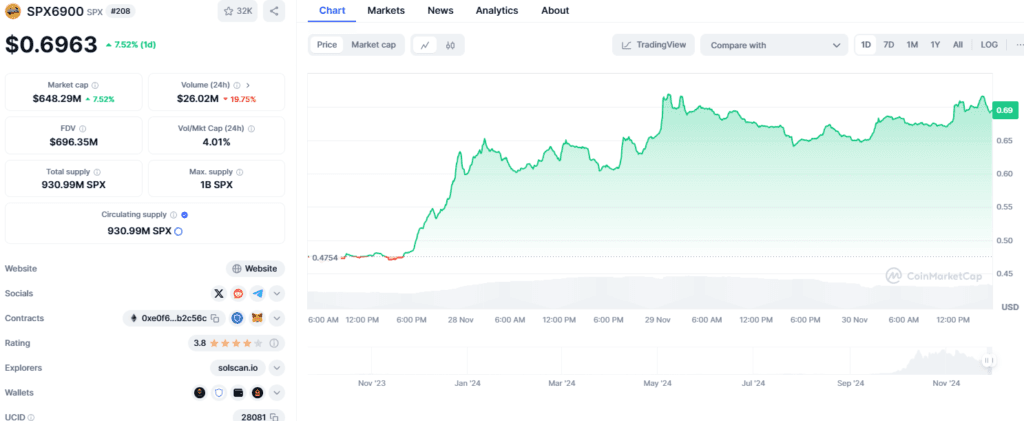Expand more Explorers
The width and height of the screenshot is (1024, 421).
coord(277,368)
